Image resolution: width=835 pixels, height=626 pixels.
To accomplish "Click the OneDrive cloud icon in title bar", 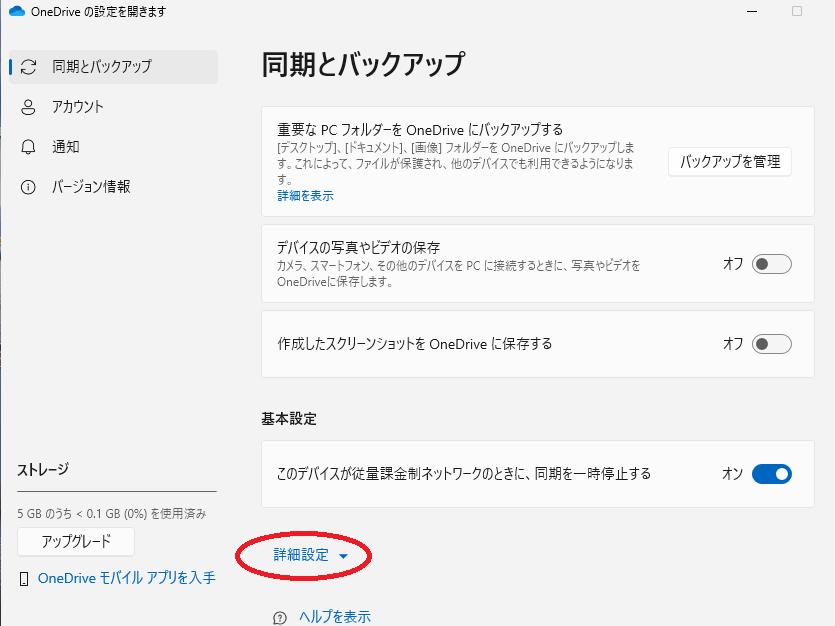I will tap(17, 11).
